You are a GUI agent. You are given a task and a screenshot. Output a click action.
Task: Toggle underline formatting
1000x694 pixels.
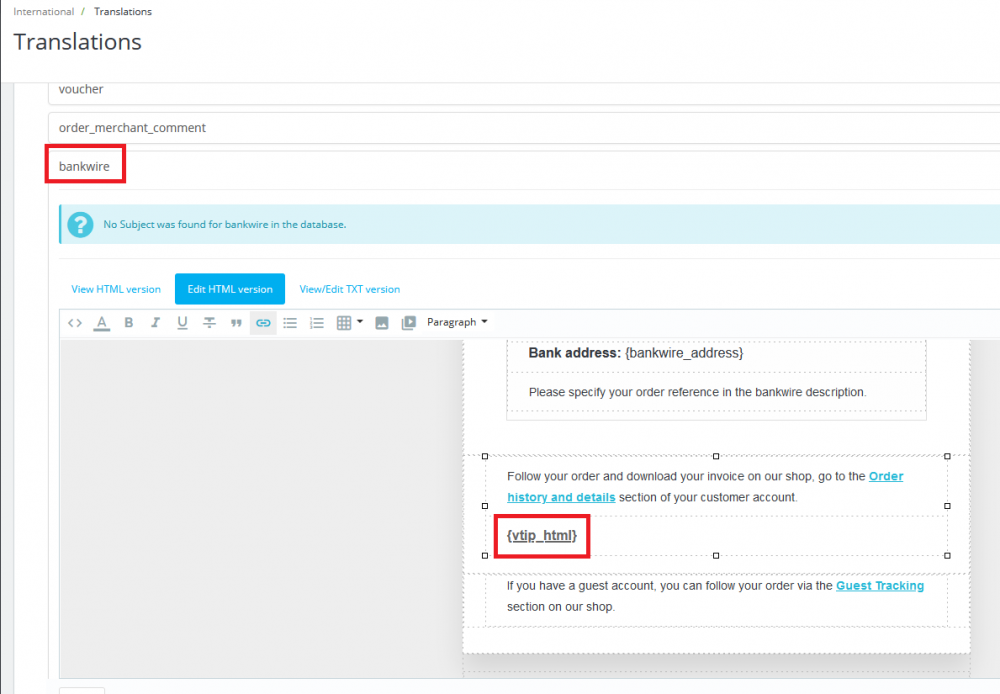182,323
